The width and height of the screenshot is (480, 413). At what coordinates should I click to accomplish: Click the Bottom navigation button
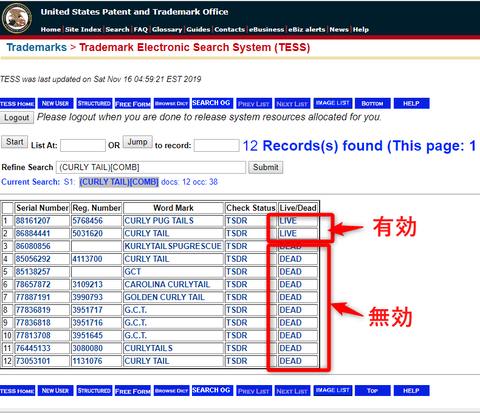pyautogui.click(x=372, y=103)
